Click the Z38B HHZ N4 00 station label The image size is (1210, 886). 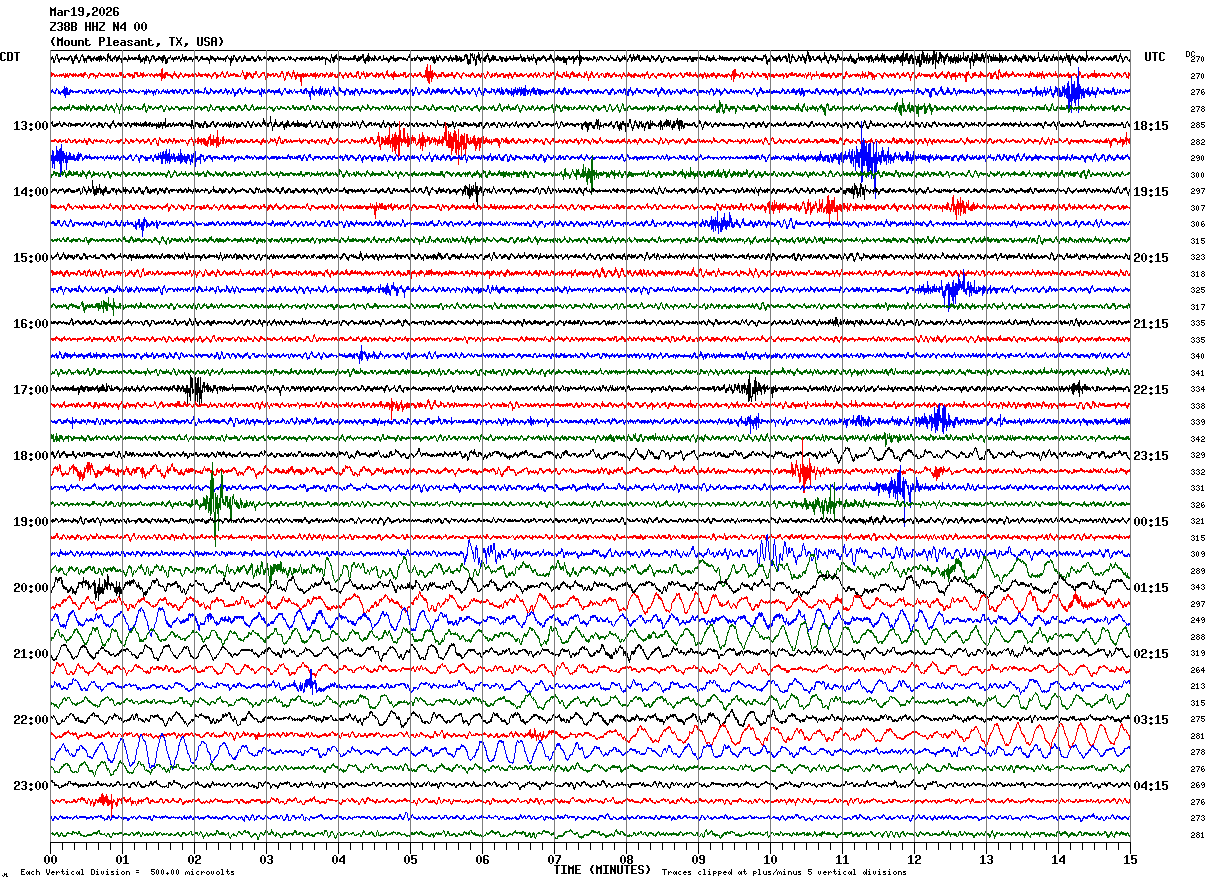(x=98, y=27)
